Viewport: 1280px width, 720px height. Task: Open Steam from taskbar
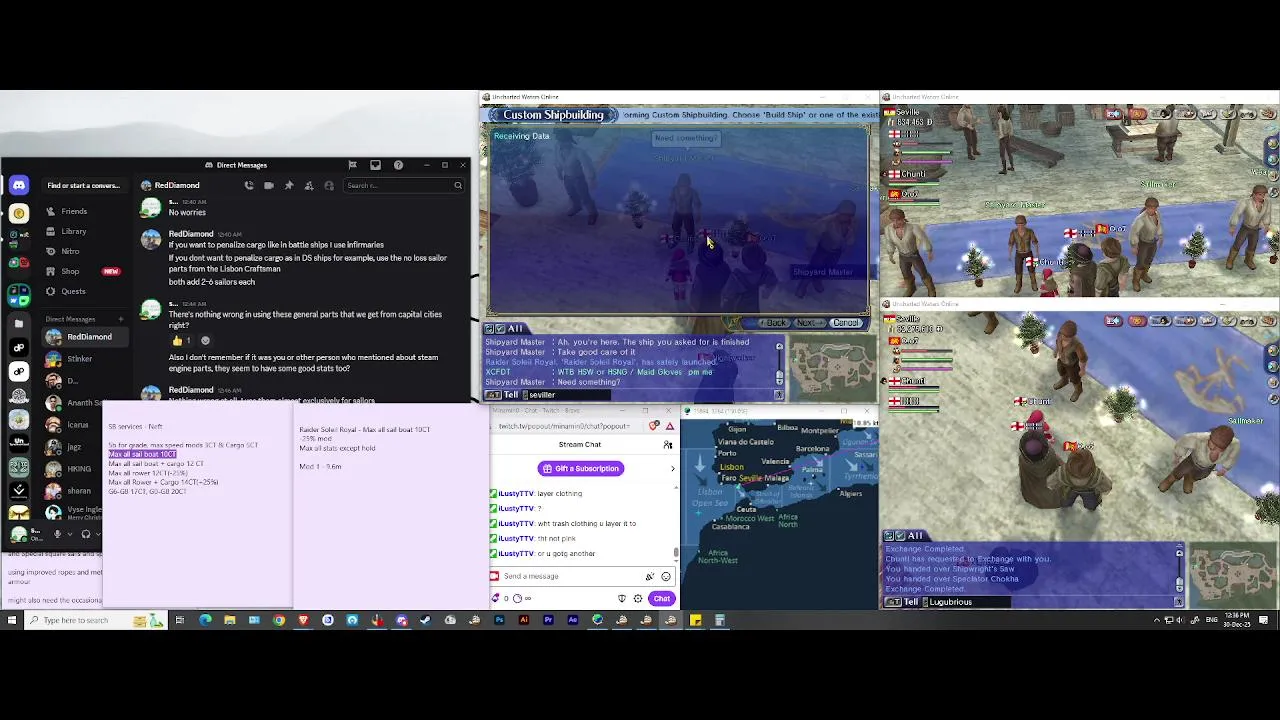[x=425, y=620]
